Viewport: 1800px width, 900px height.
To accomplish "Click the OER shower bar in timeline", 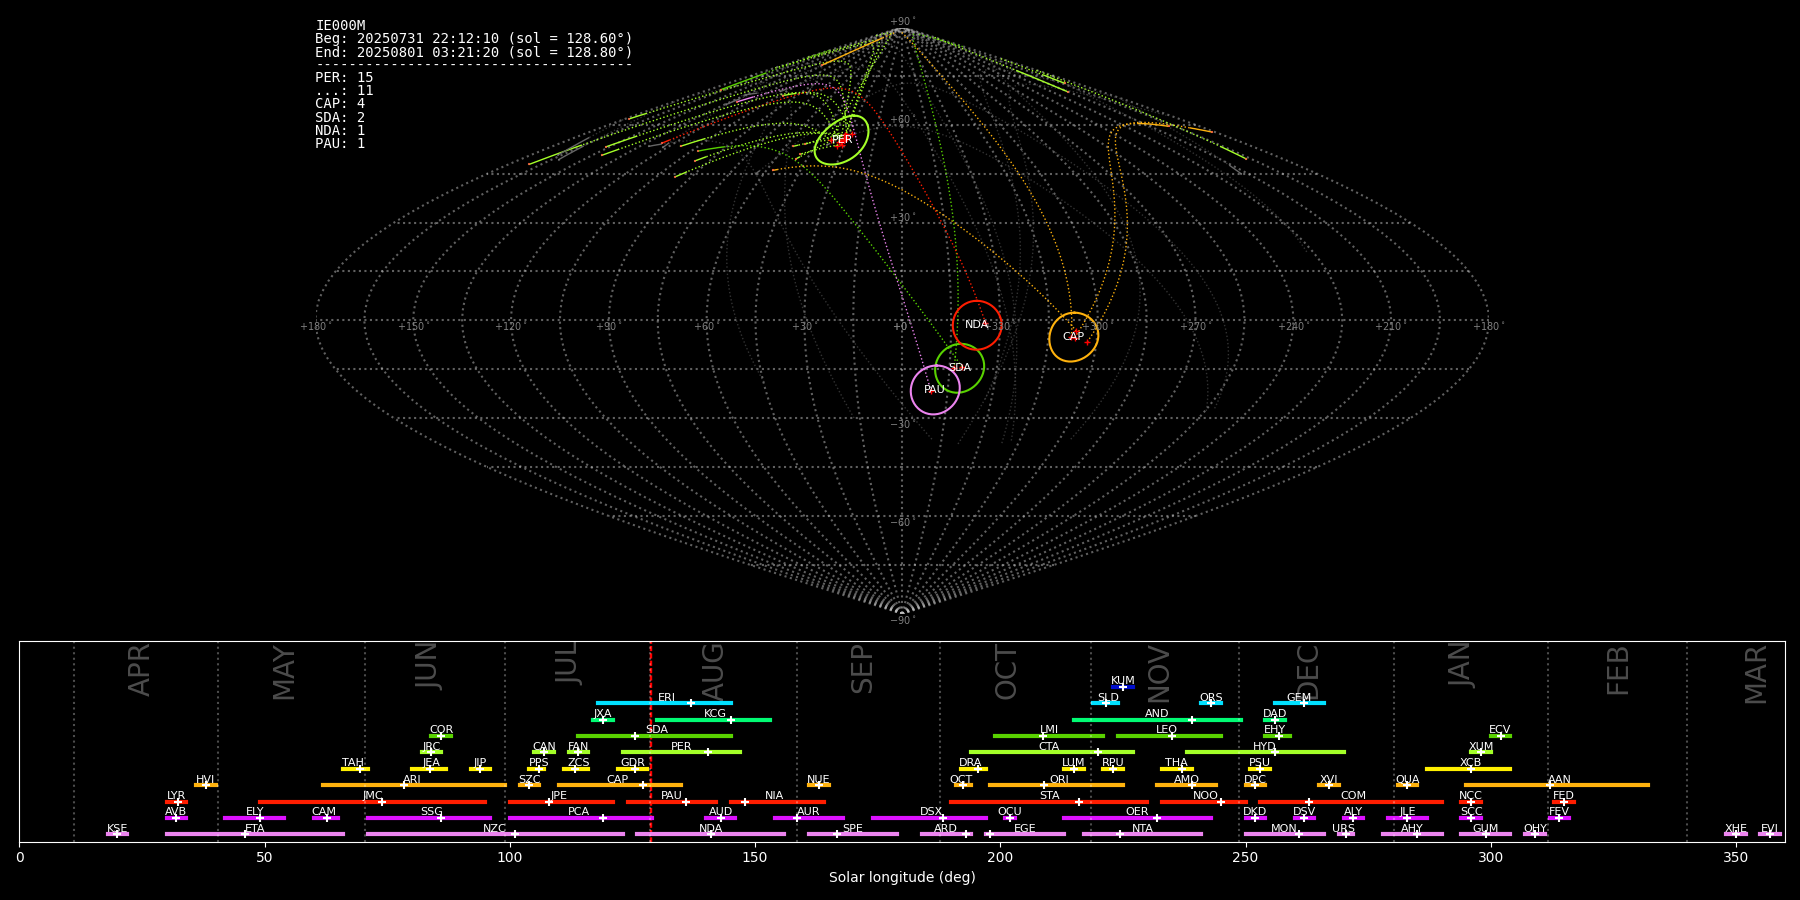I will 1137,818.
